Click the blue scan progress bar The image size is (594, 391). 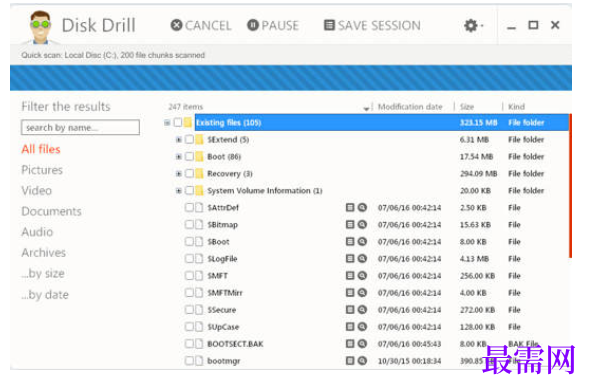point(291,78)
